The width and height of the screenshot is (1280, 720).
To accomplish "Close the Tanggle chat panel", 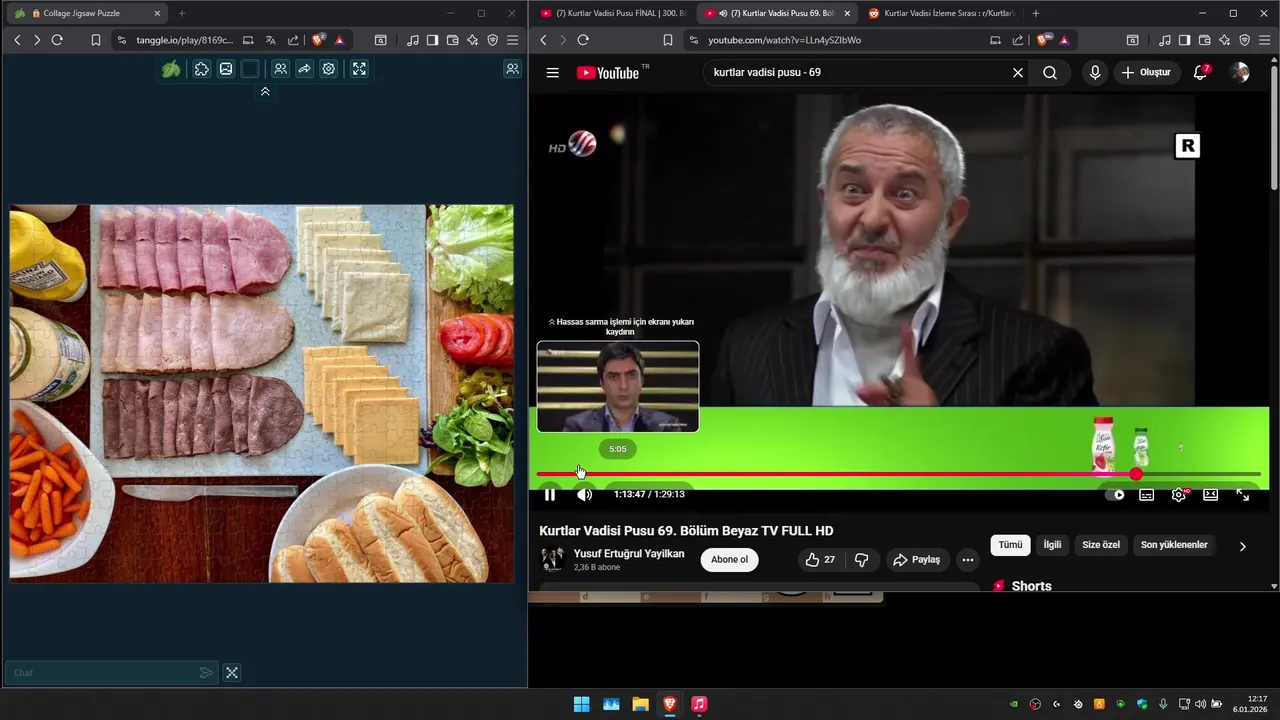I will click(232, 673).
